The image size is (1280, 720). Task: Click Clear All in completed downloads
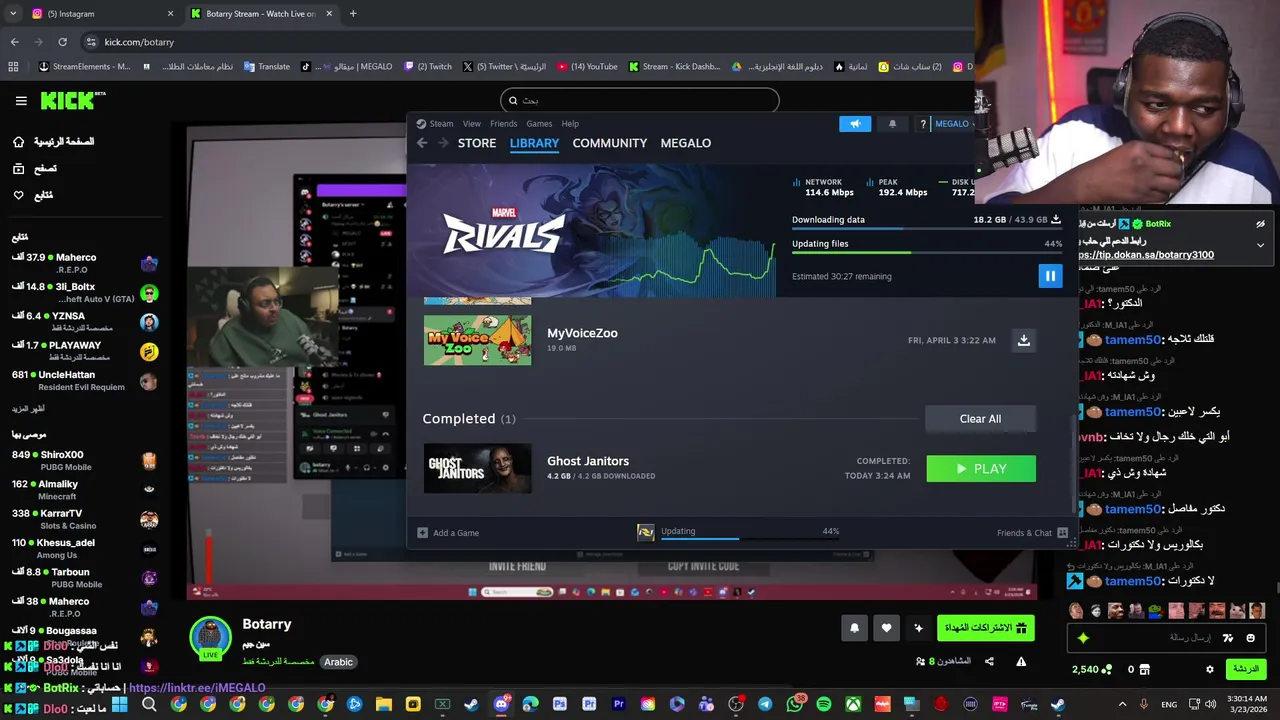coord(980,419)
